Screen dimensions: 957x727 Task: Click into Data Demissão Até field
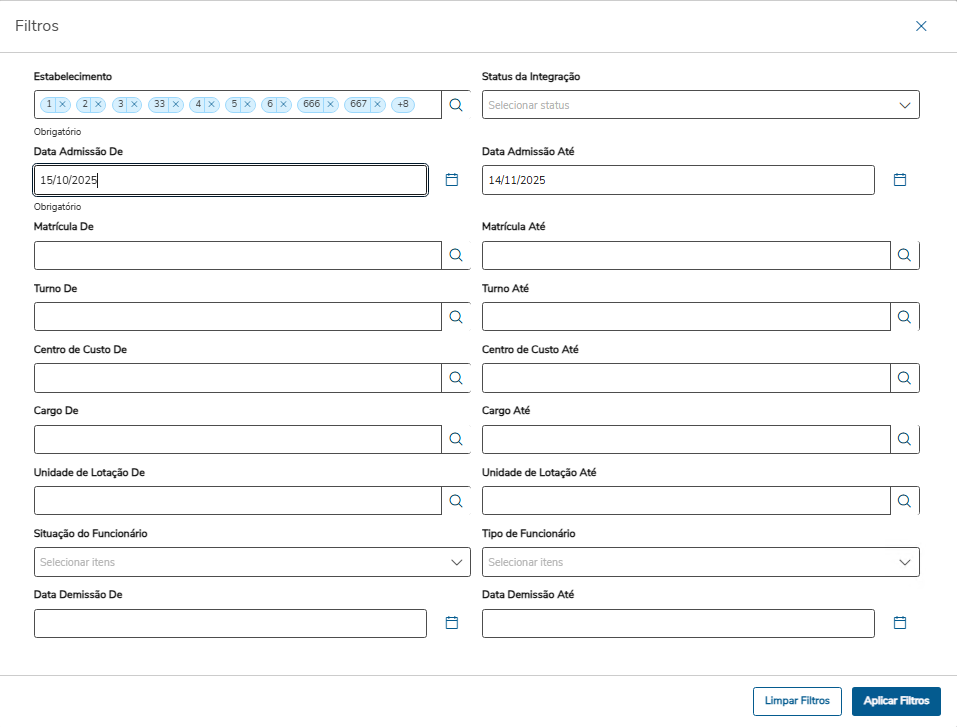678,623
